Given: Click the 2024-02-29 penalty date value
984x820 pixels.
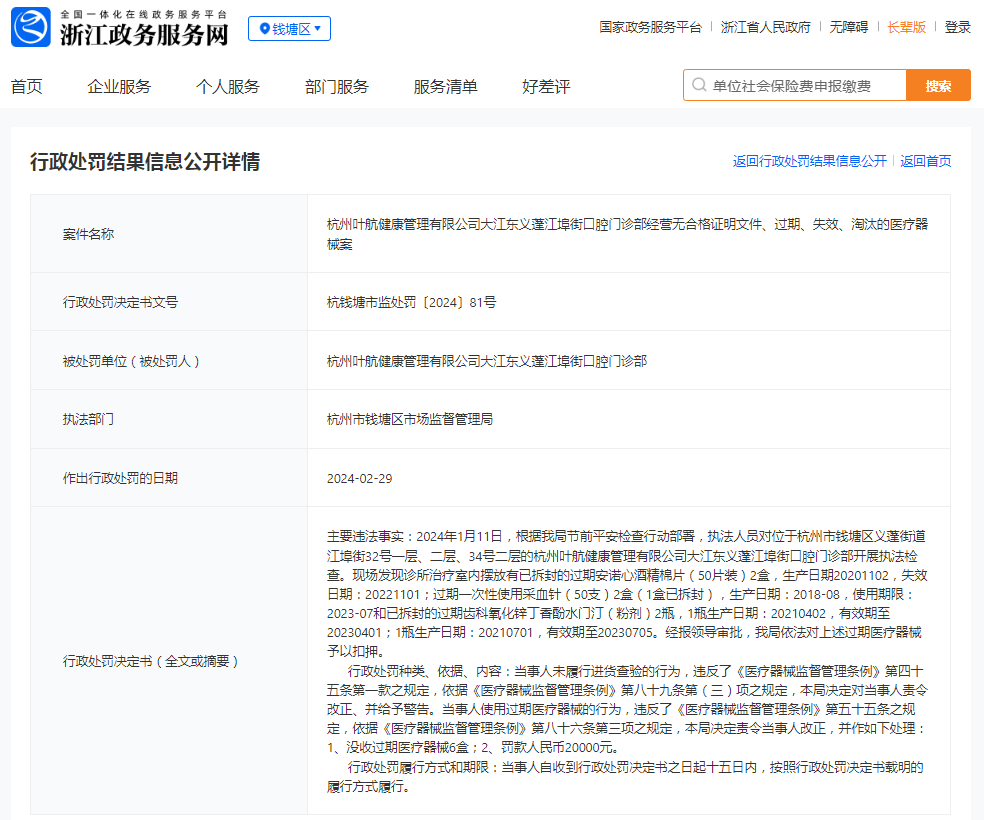Looking at the screenshot, I should [360, 478].
